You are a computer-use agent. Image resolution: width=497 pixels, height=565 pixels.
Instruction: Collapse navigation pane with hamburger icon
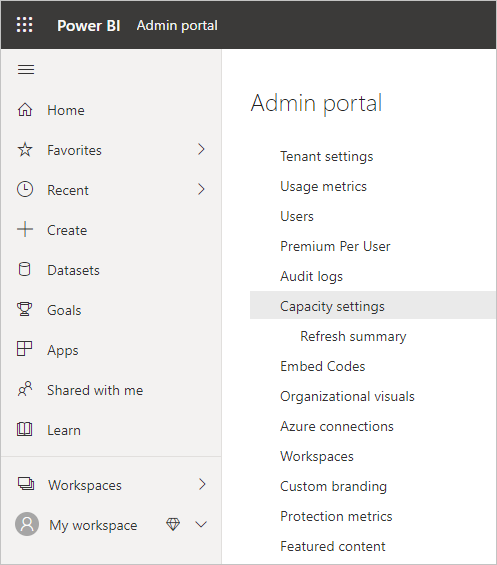pos(26,69)
